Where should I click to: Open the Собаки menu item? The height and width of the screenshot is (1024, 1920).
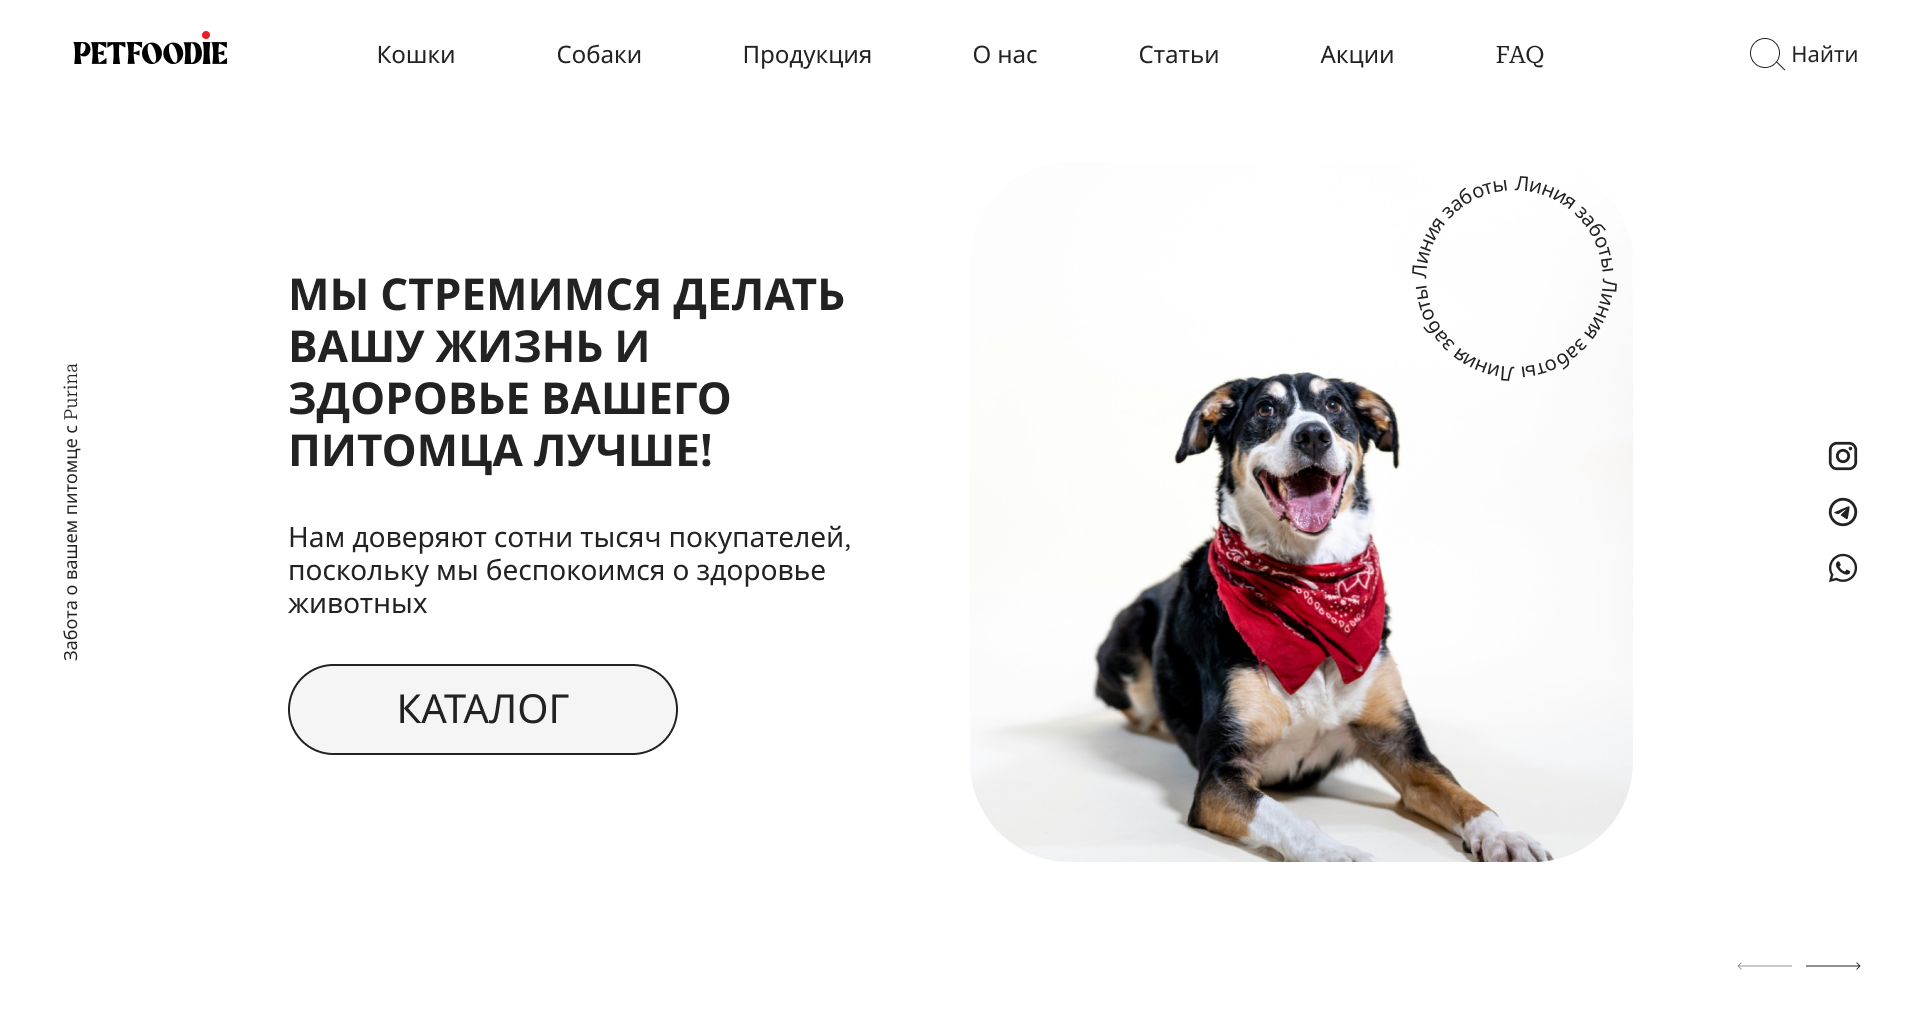coord(599,54)
